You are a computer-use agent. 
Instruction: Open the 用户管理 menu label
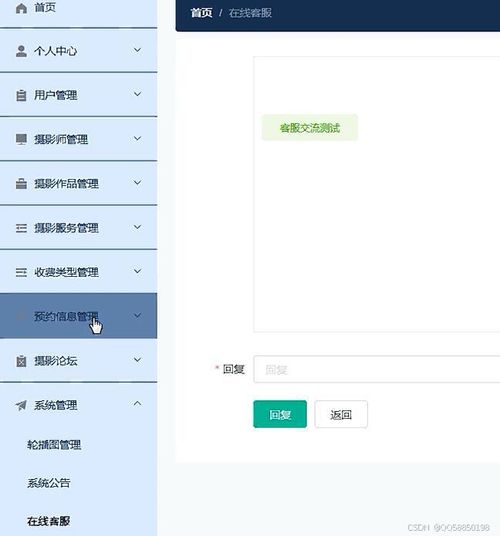55,95
